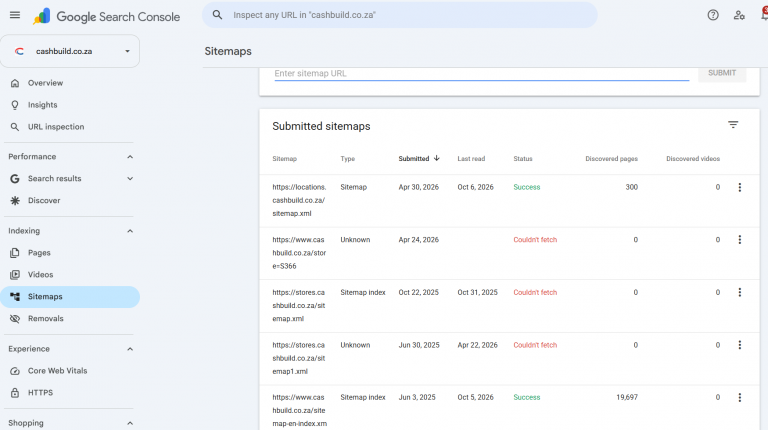Click the URL inspection magnifier icon

pyautogui.click(x=15, y=127)
